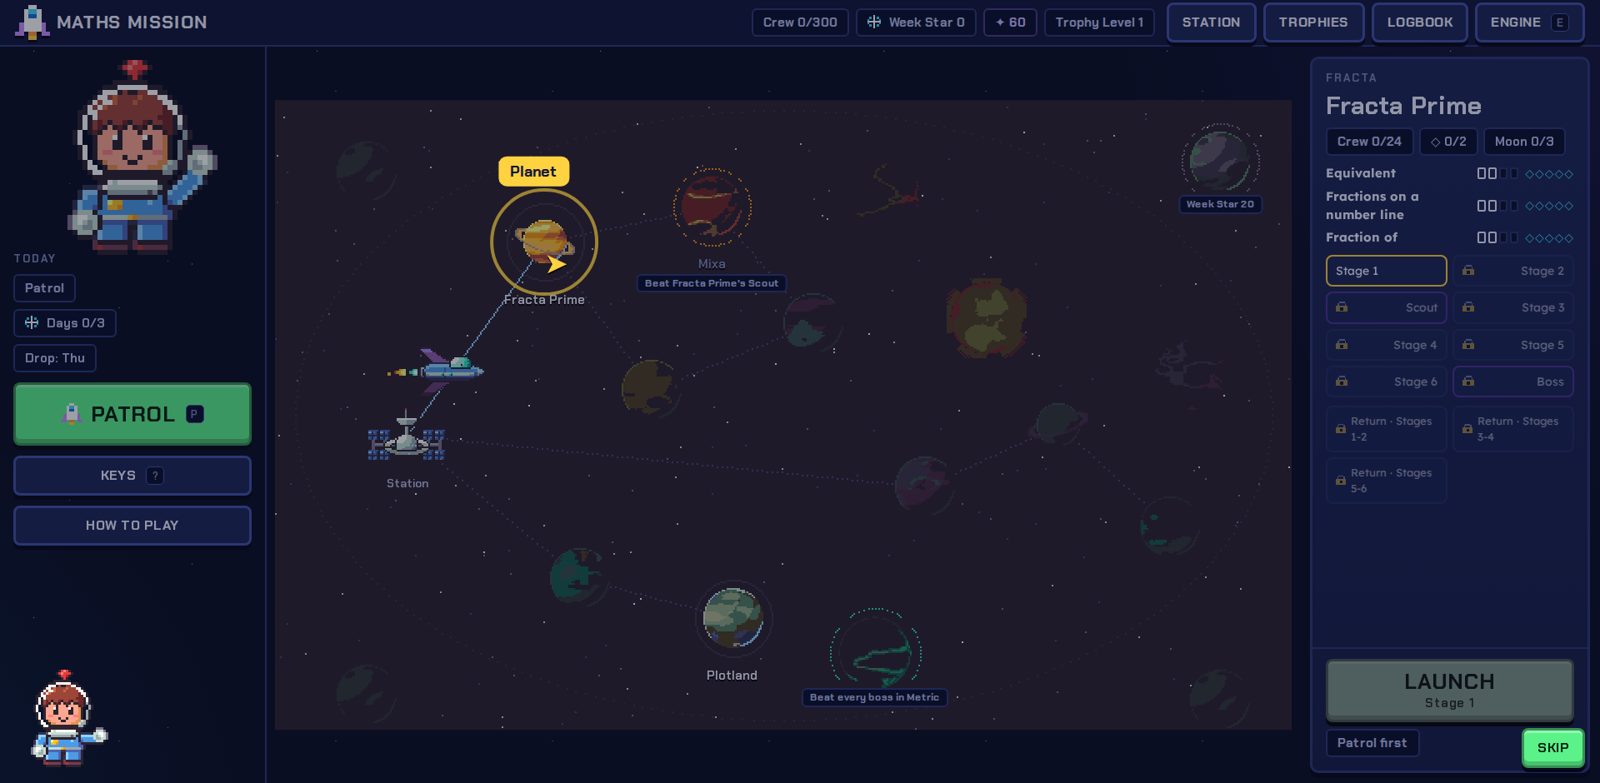The height and width of the screenshot is (783, 1600).
Task: Open How To Play instructions
Action: pos(132,526)
